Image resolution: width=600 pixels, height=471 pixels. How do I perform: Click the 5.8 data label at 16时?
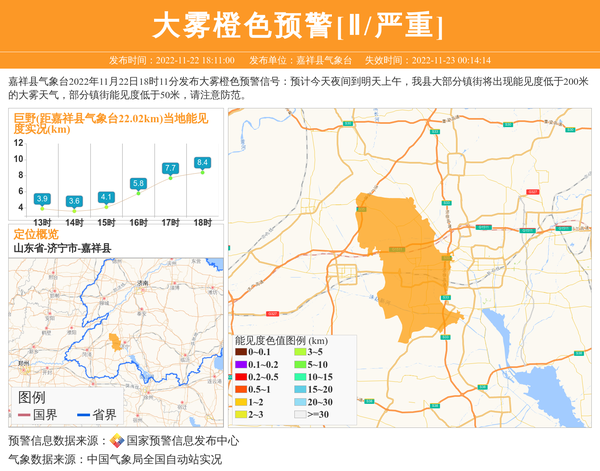coord(138,183)
